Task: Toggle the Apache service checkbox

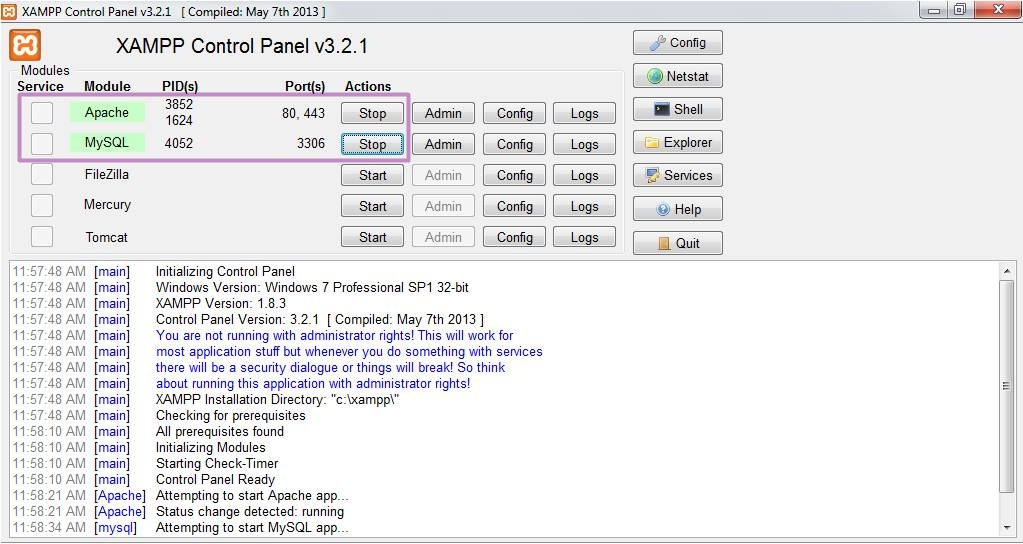Action: pyautogui.click(x=42, y=113)
